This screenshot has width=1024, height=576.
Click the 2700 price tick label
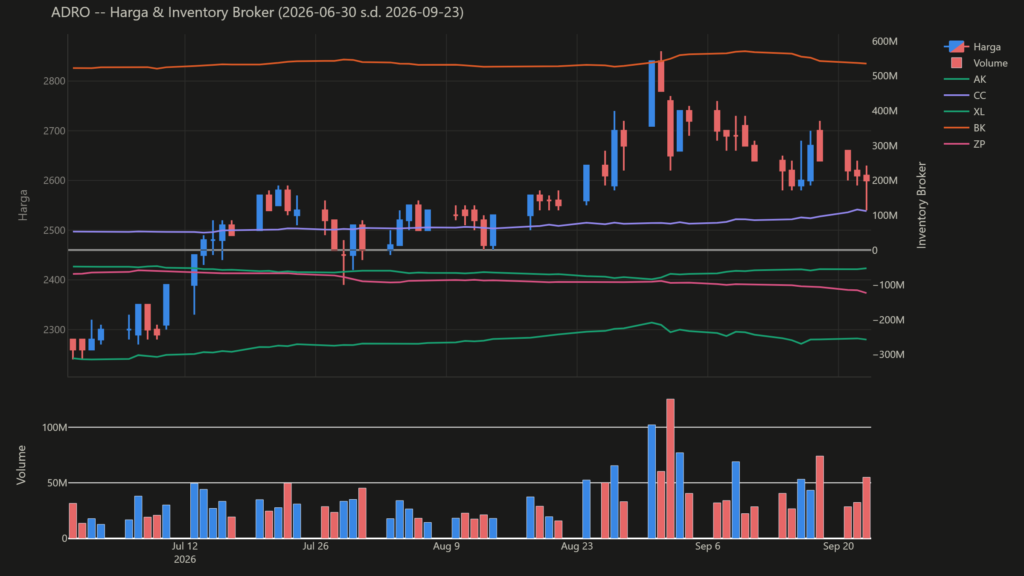tap(55, 131)
